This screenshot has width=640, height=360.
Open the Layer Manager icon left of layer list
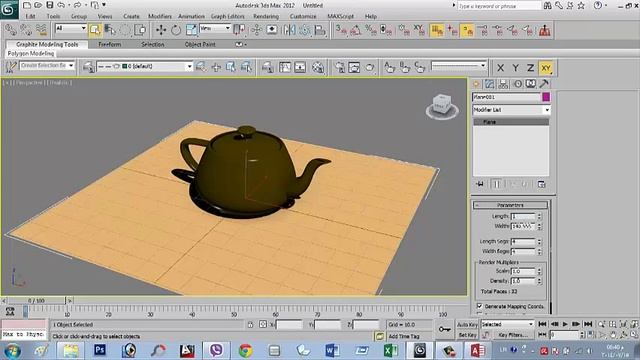coord(88,67)
